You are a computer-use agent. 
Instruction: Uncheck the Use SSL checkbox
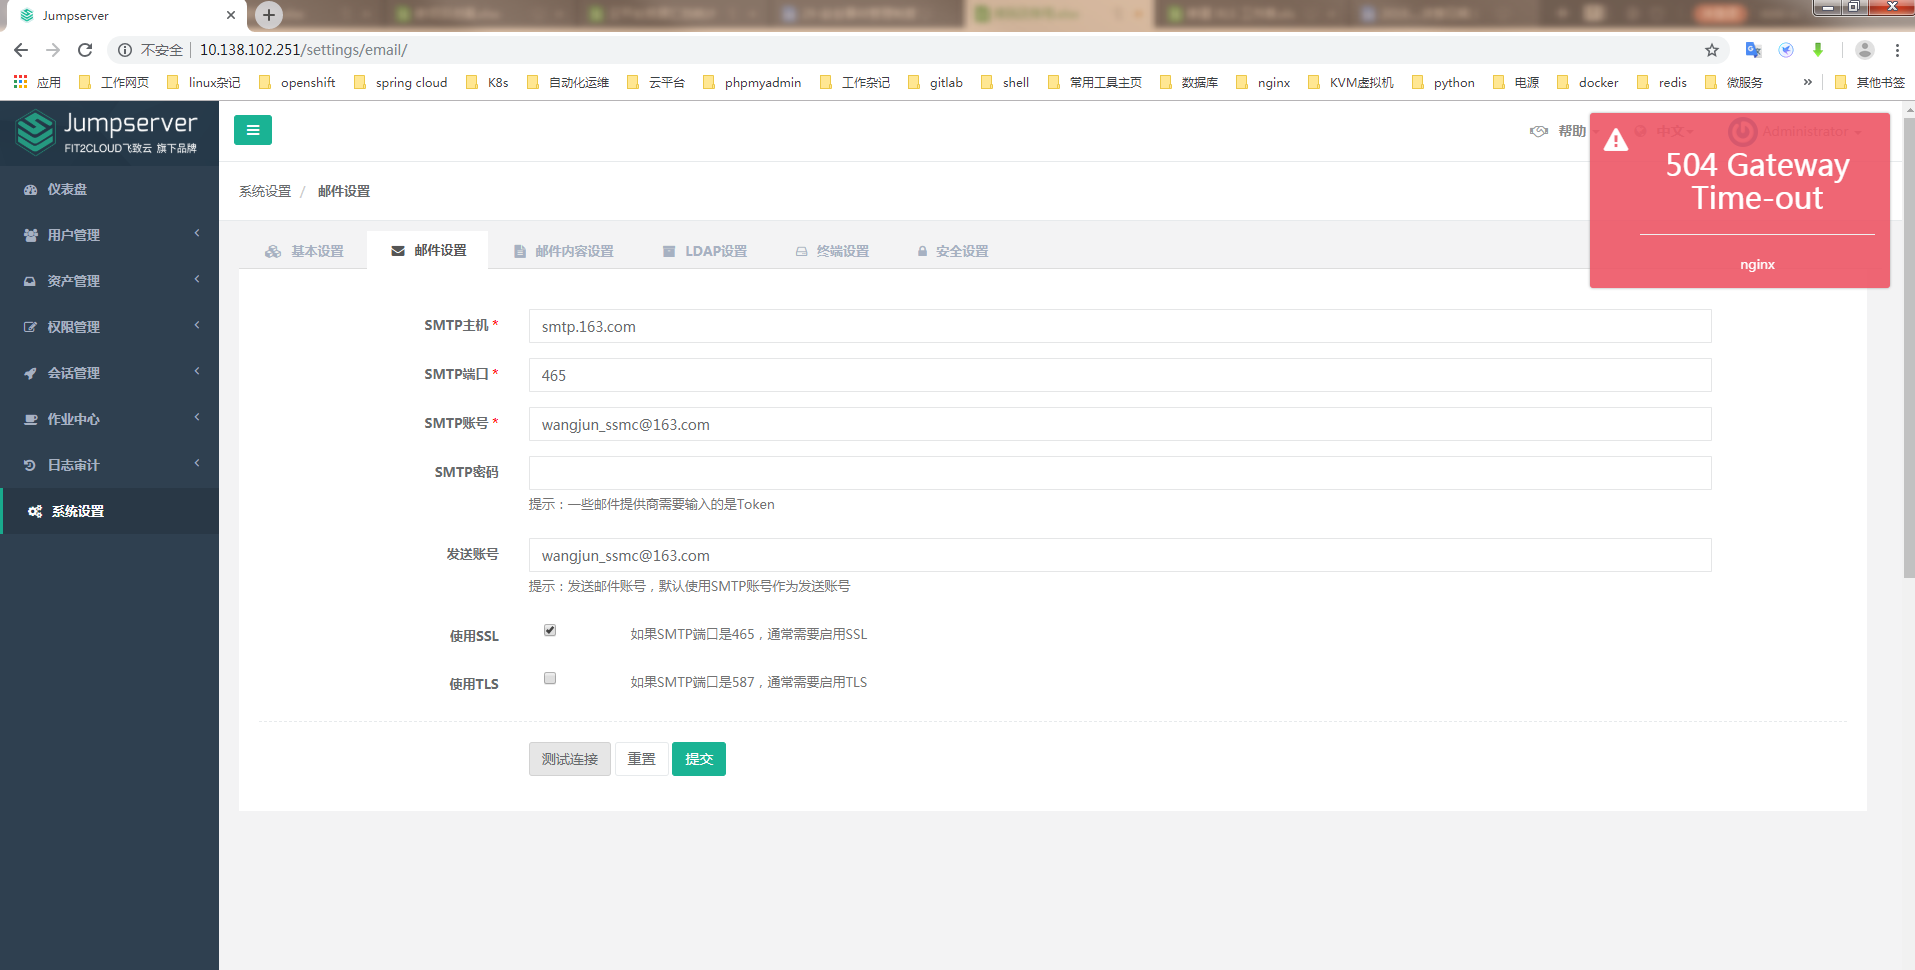(550, 630)
